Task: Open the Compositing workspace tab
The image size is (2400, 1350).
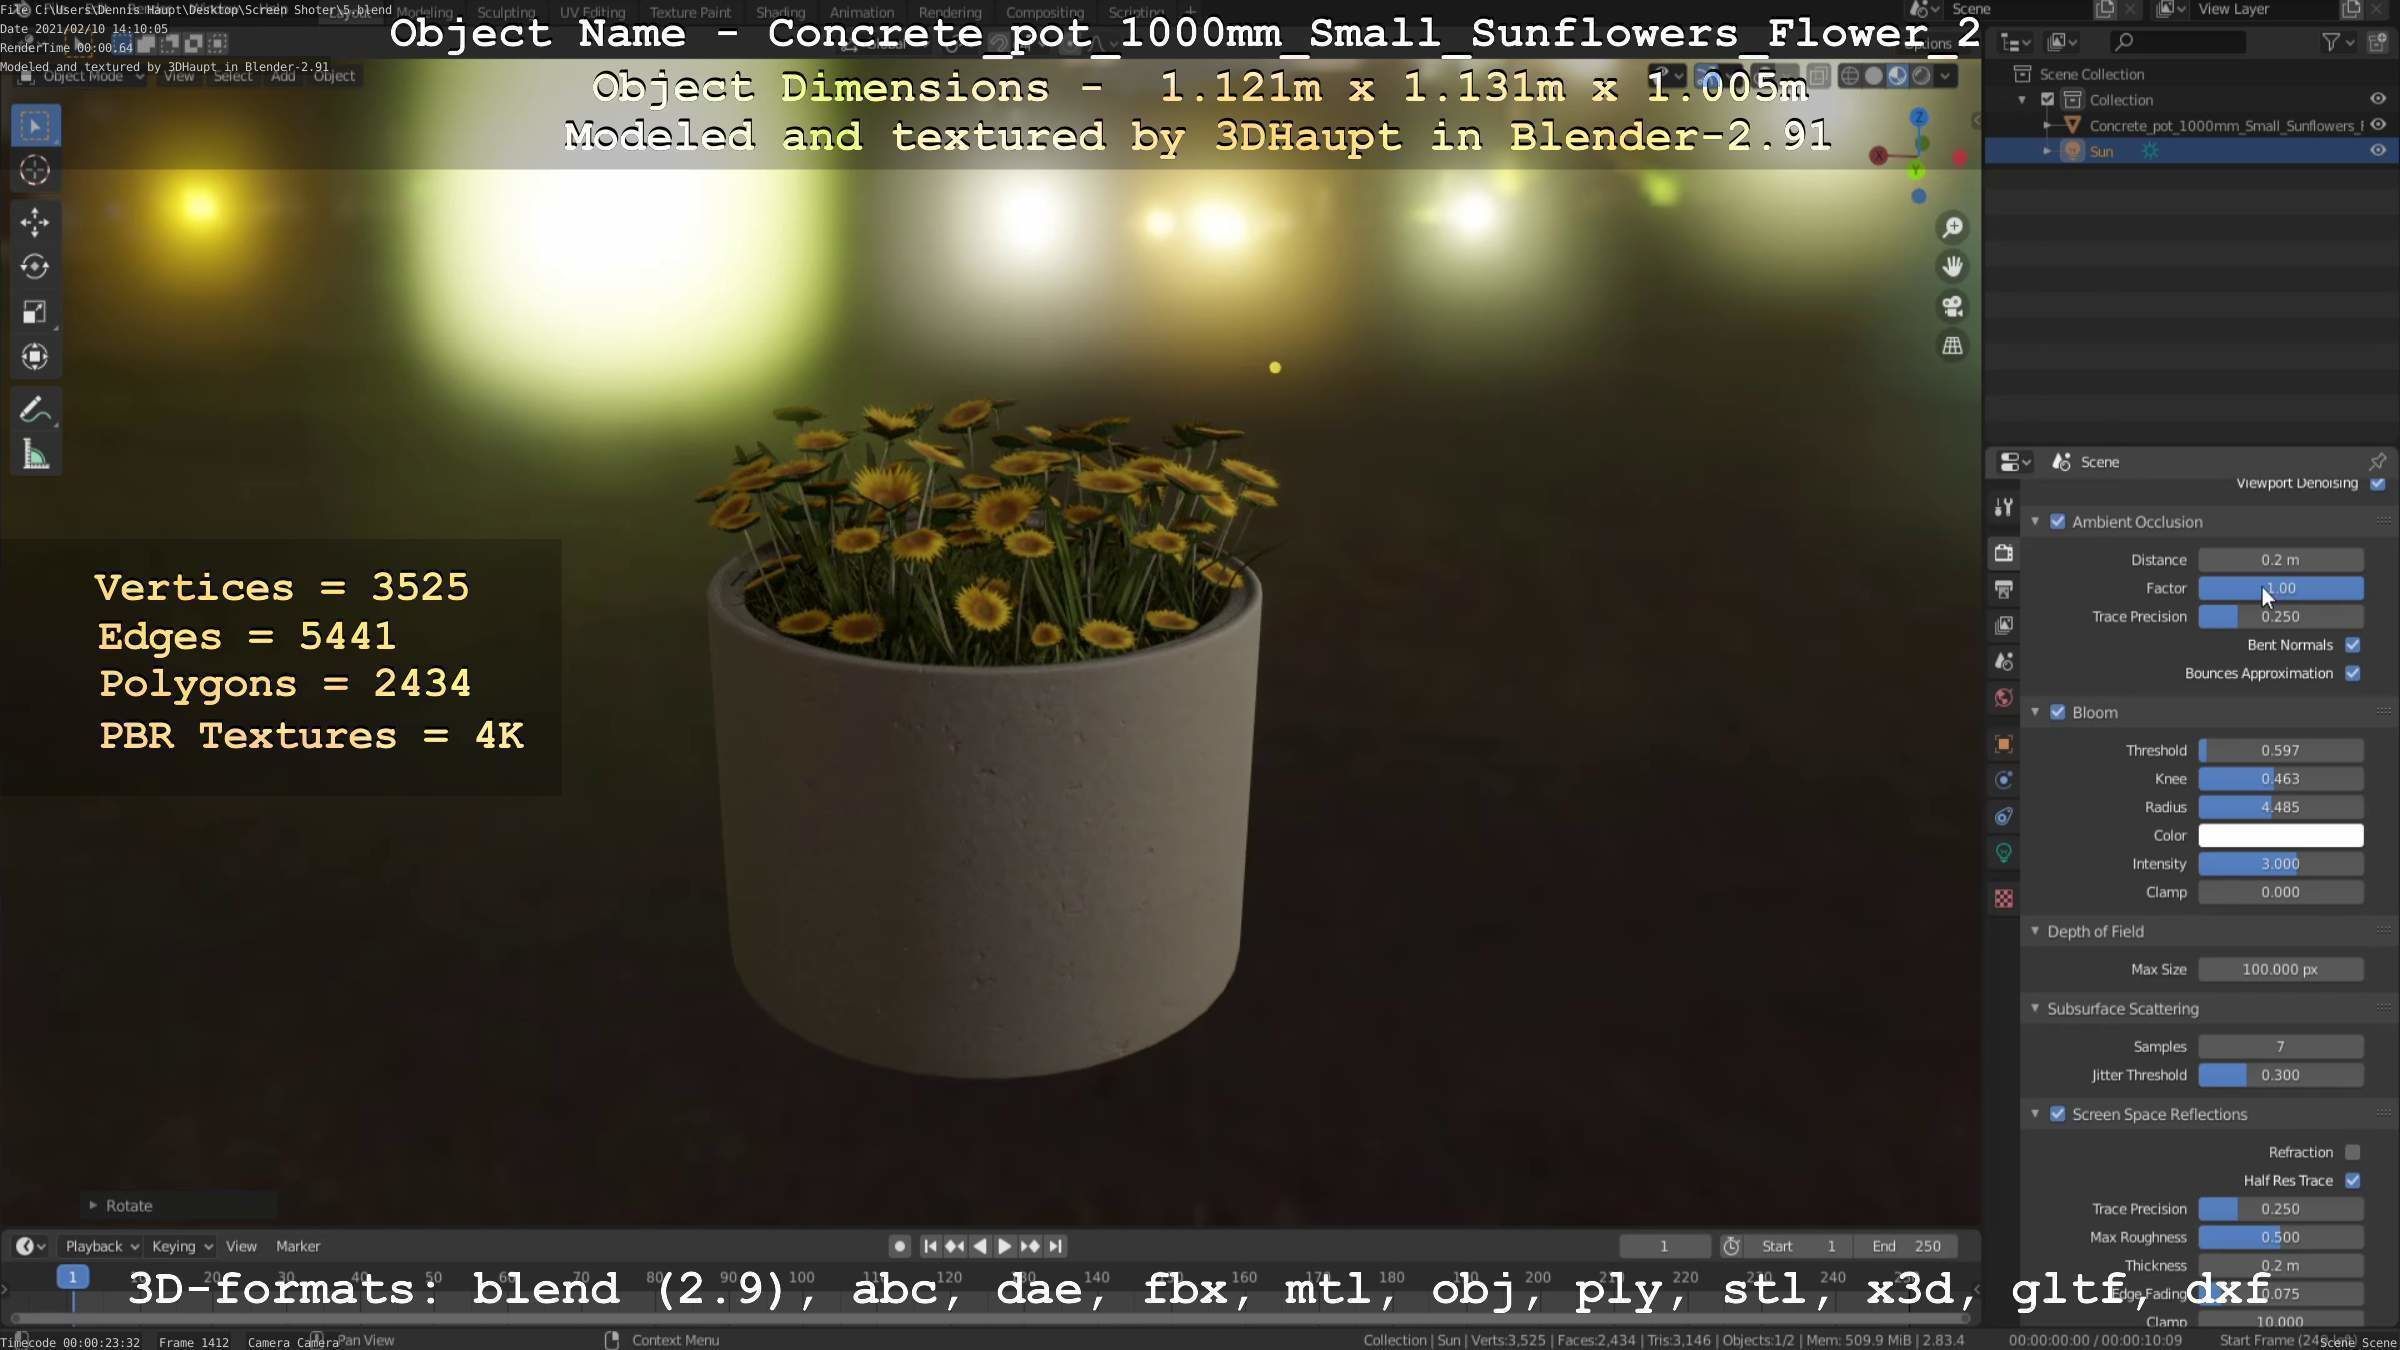Action: (1044, 12)
